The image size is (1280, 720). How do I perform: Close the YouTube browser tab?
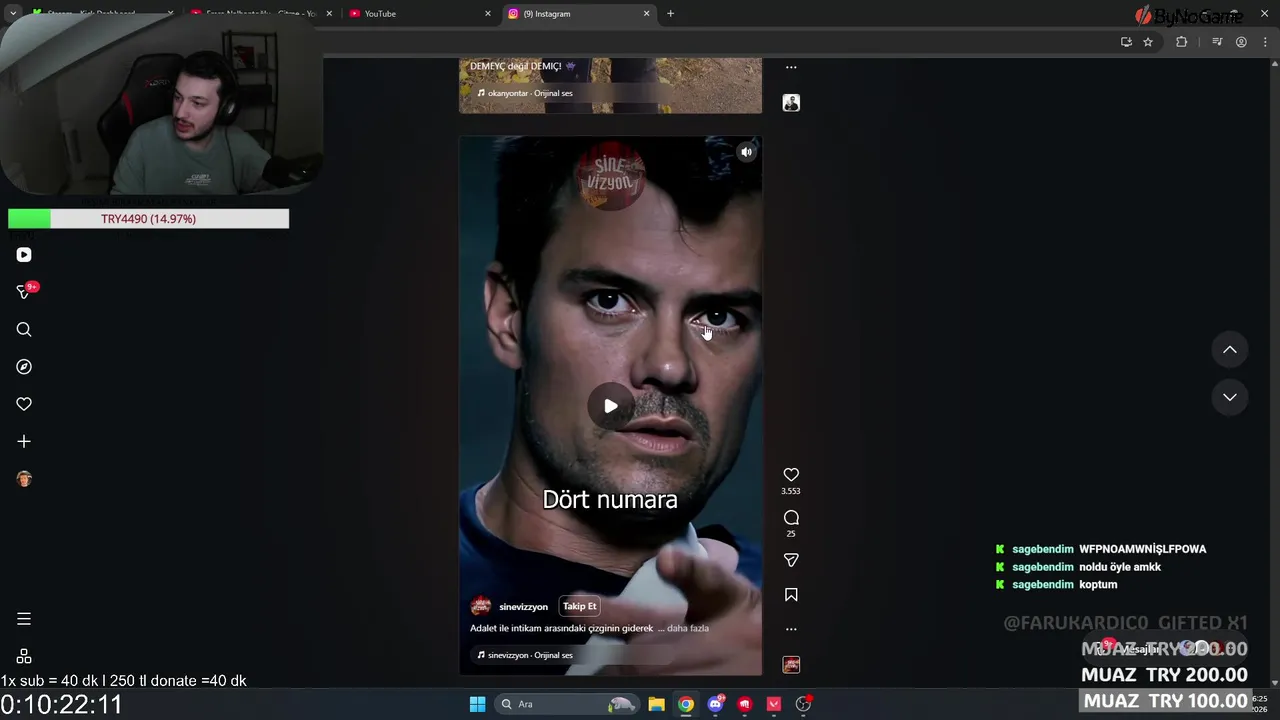tap(488, 14)
